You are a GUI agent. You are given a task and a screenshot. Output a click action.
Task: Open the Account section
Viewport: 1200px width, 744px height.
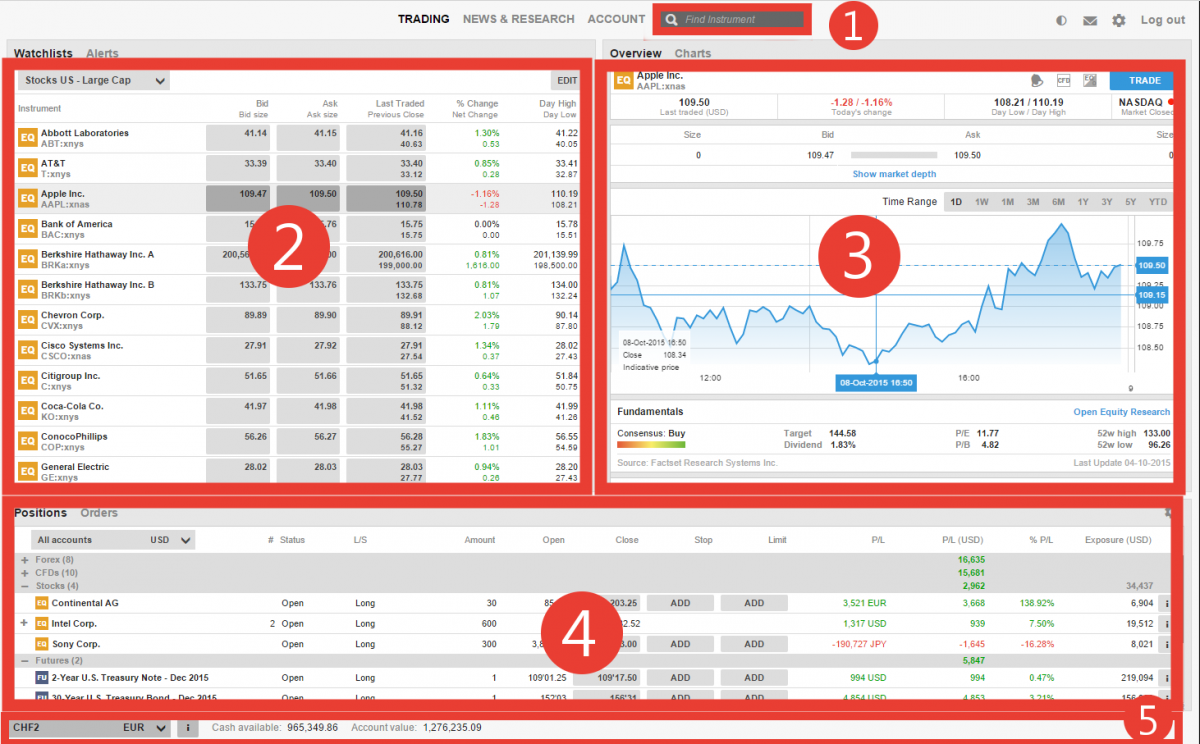616,19
